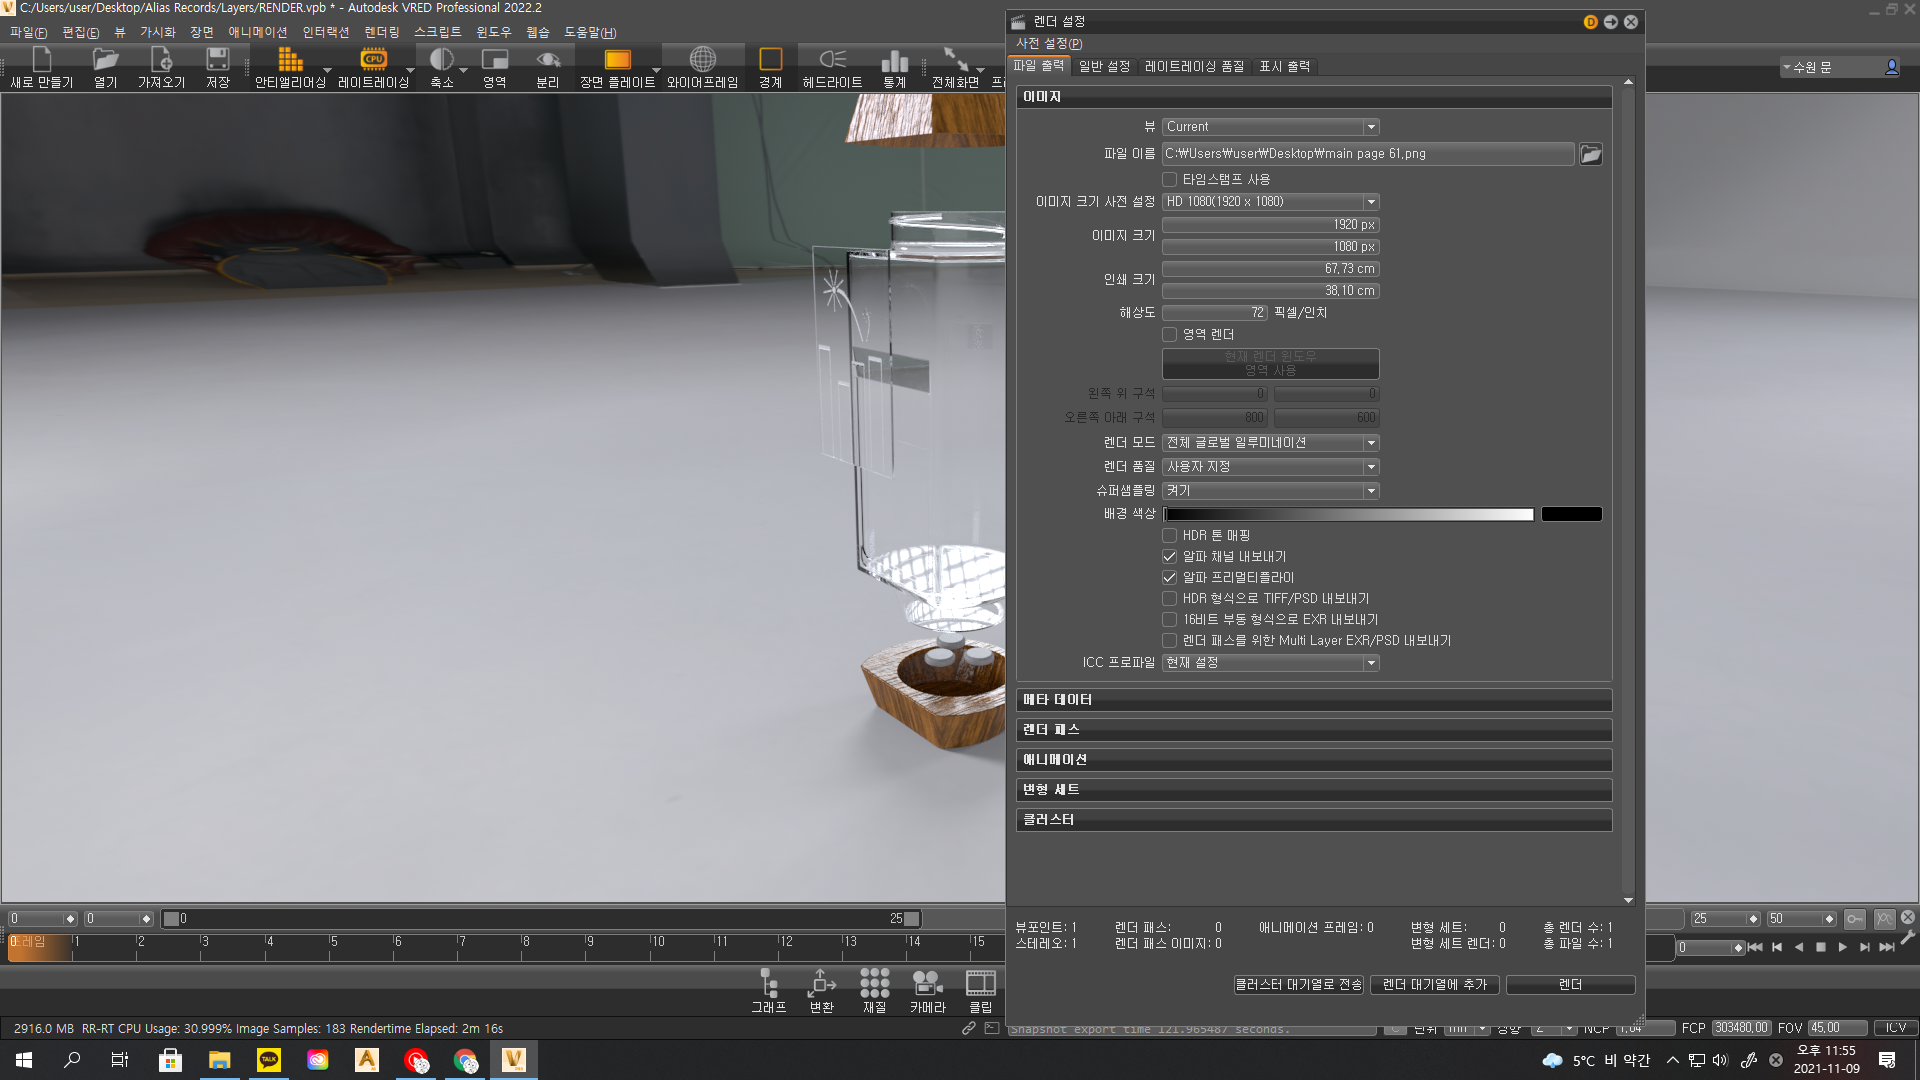The image size is (1920, 1080).
Task: Click the 배경 색상 color swatch
Action: click(x=1571, y=513)
